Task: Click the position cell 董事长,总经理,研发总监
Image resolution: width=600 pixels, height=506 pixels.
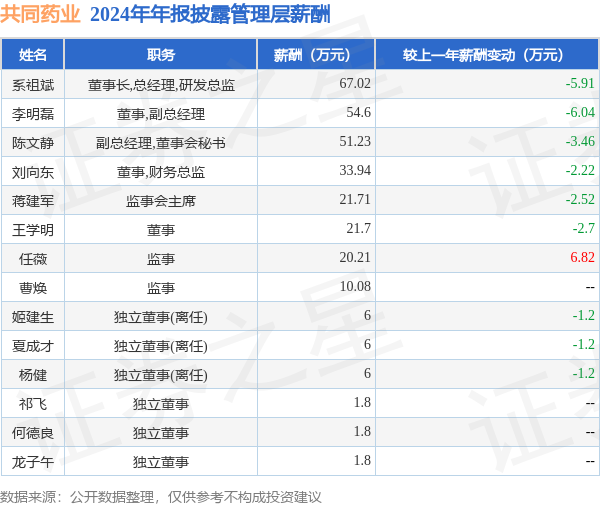Action: (x=161, y=85)
